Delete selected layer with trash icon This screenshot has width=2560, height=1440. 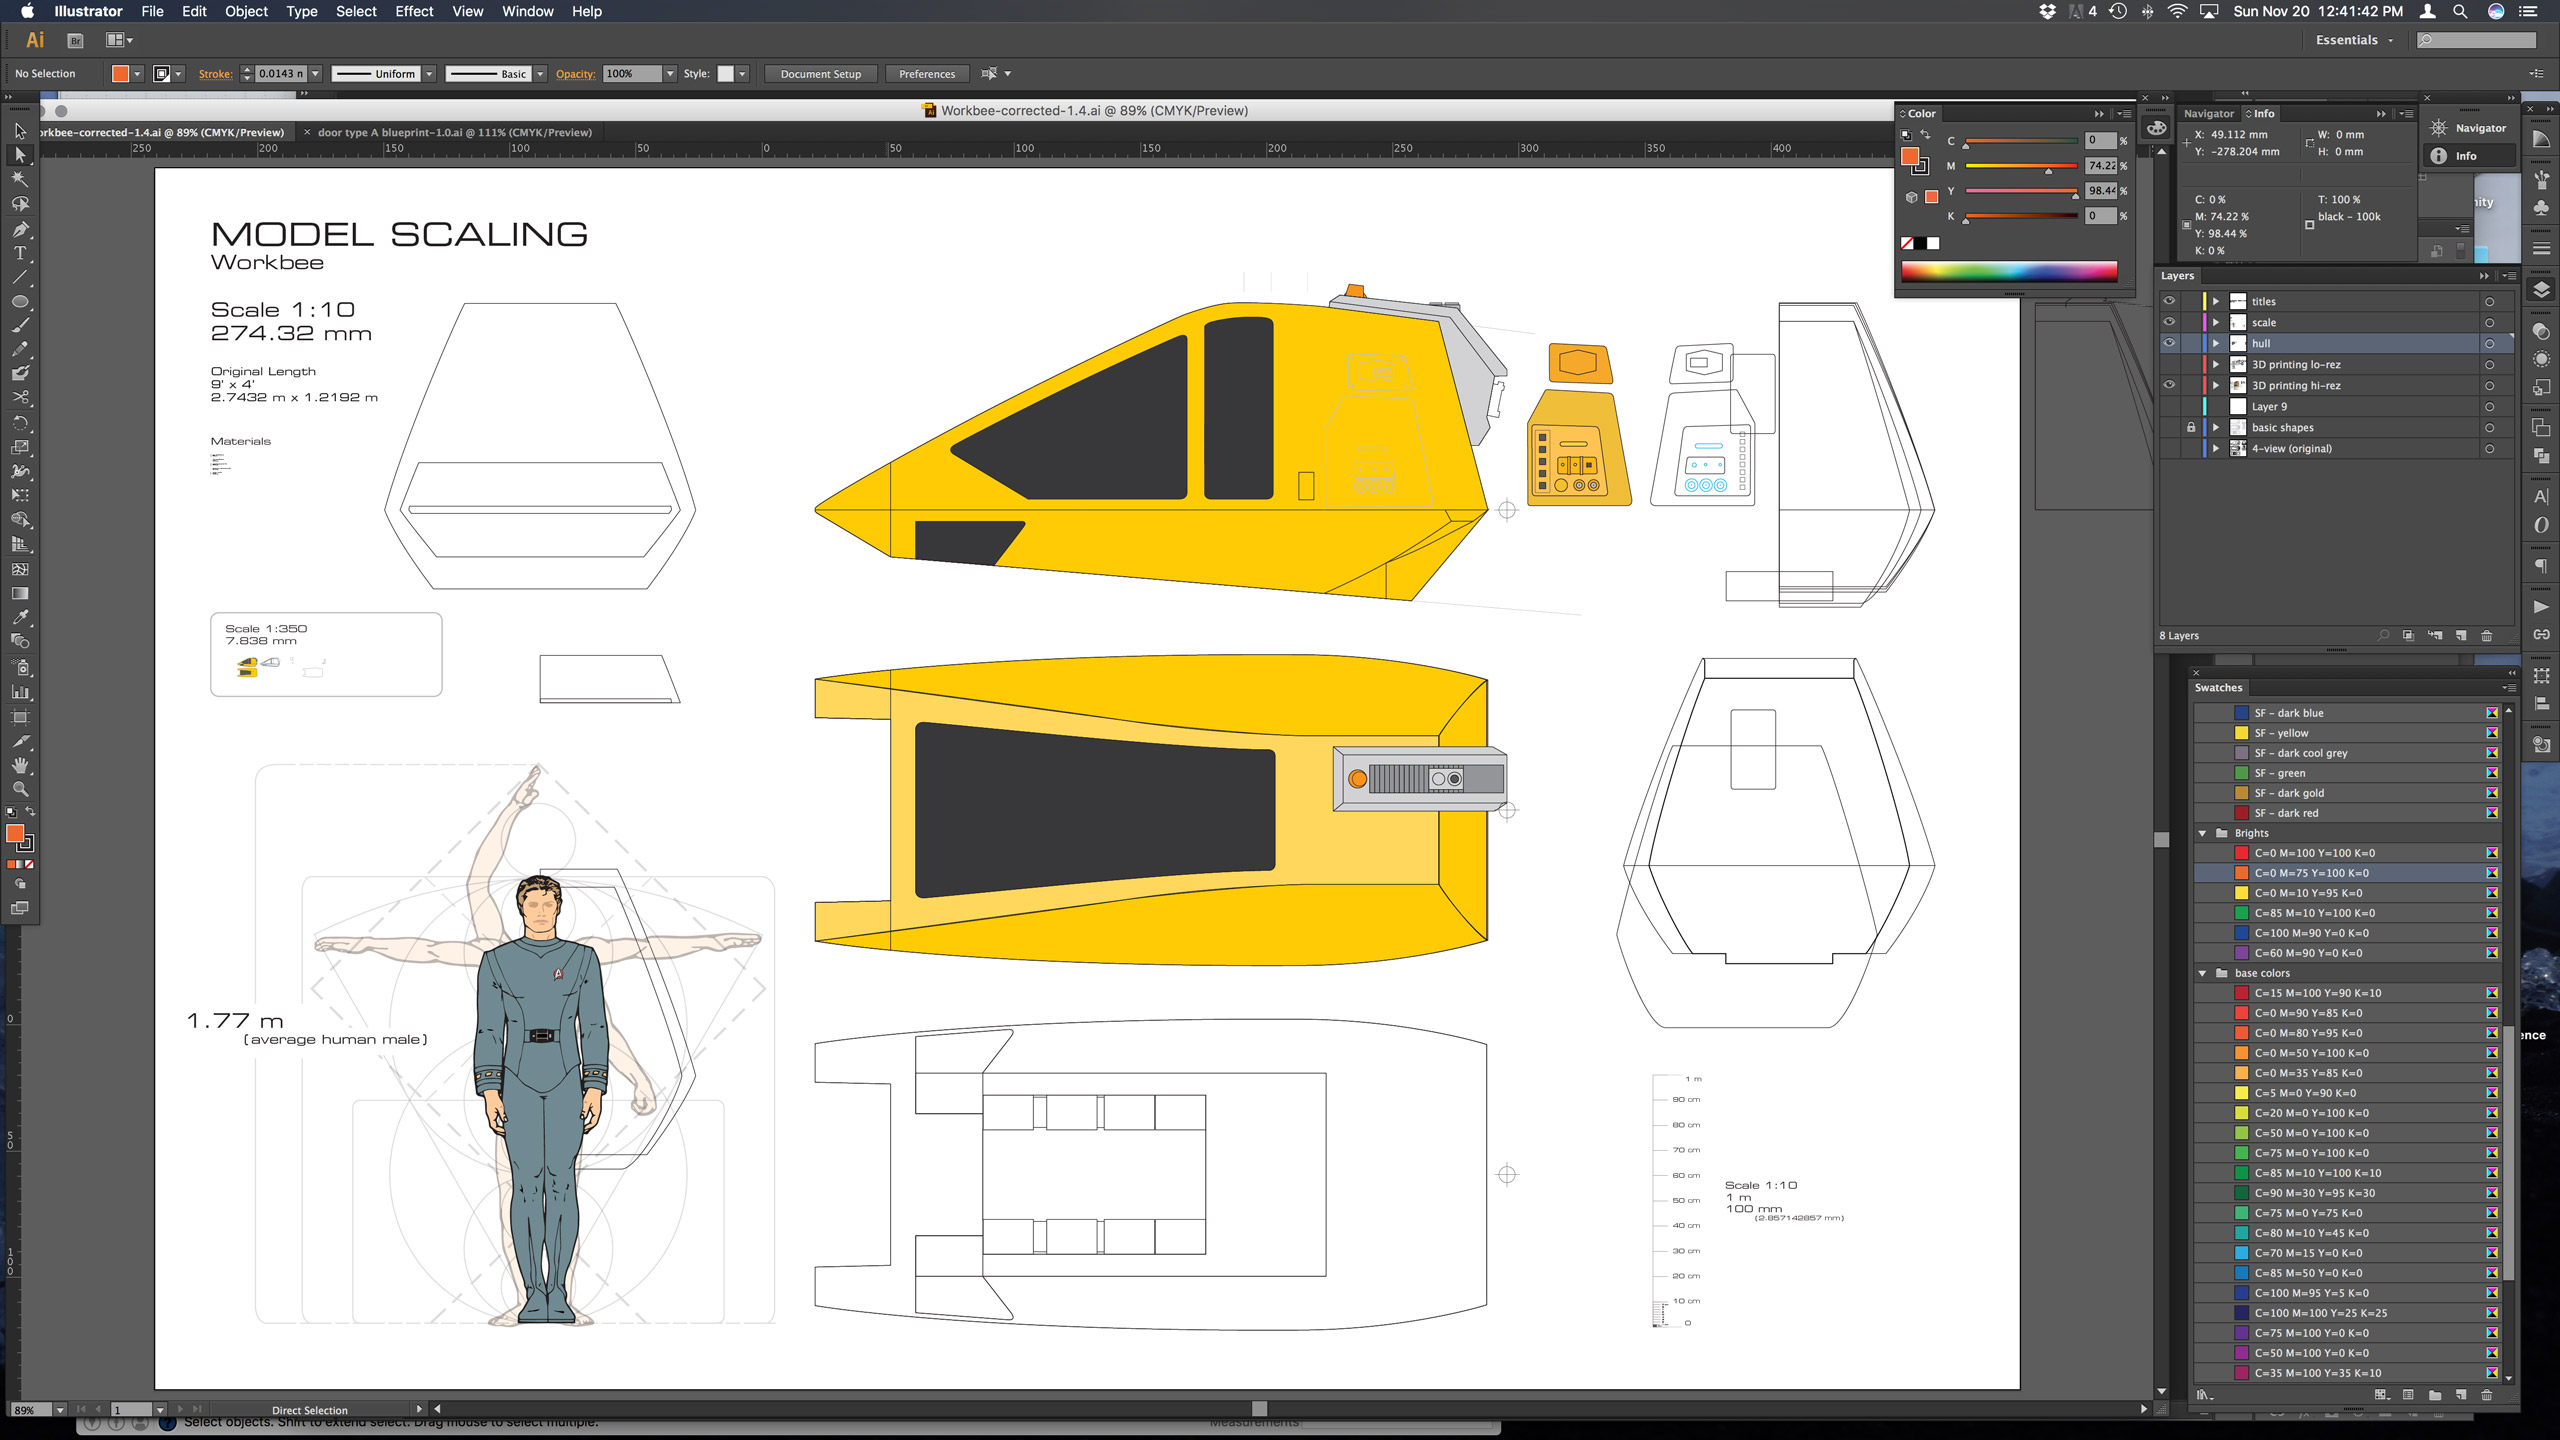(2487, 636)
